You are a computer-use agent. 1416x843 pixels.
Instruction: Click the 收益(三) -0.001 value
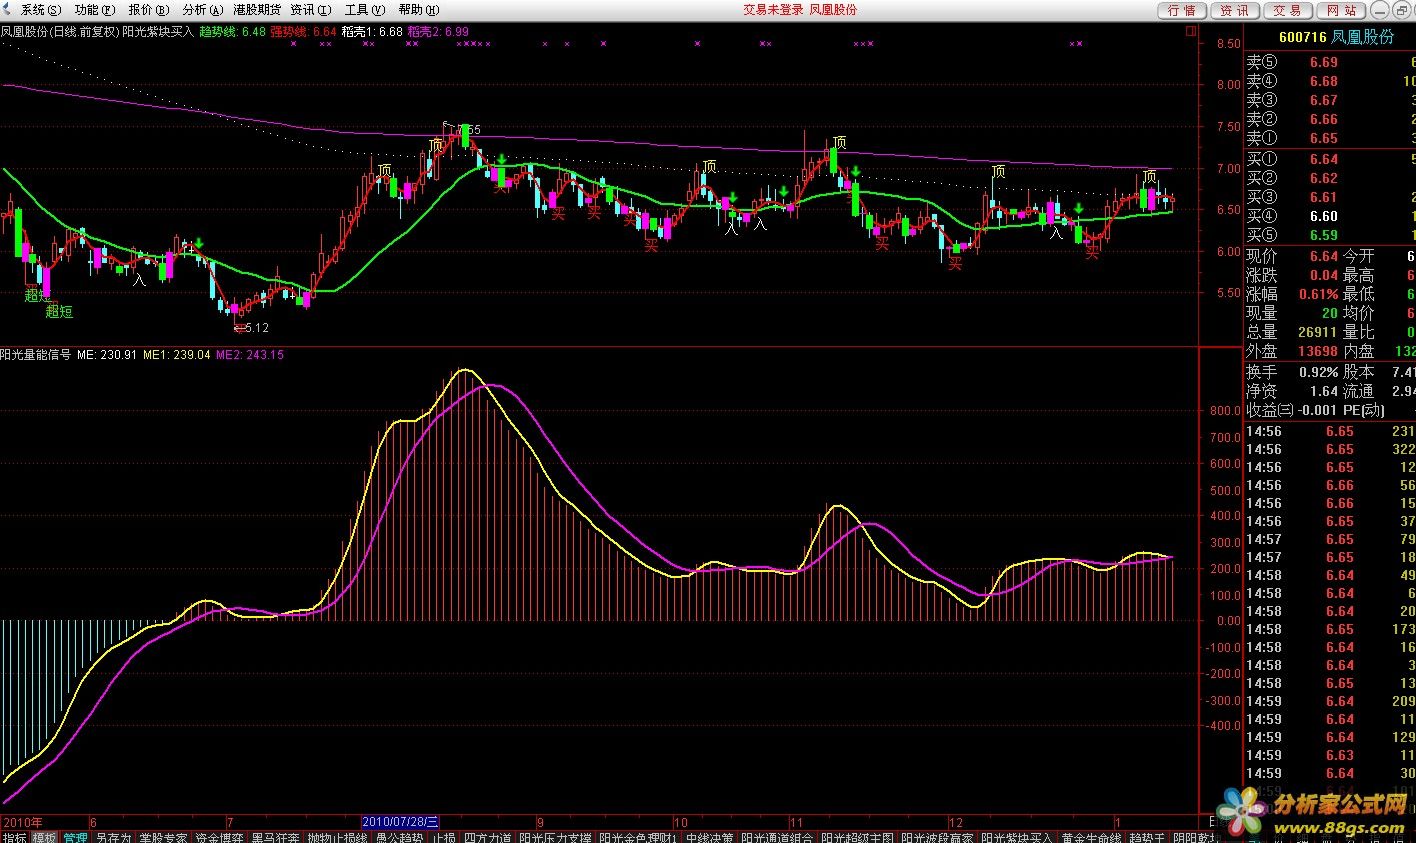pos(1317,410)
